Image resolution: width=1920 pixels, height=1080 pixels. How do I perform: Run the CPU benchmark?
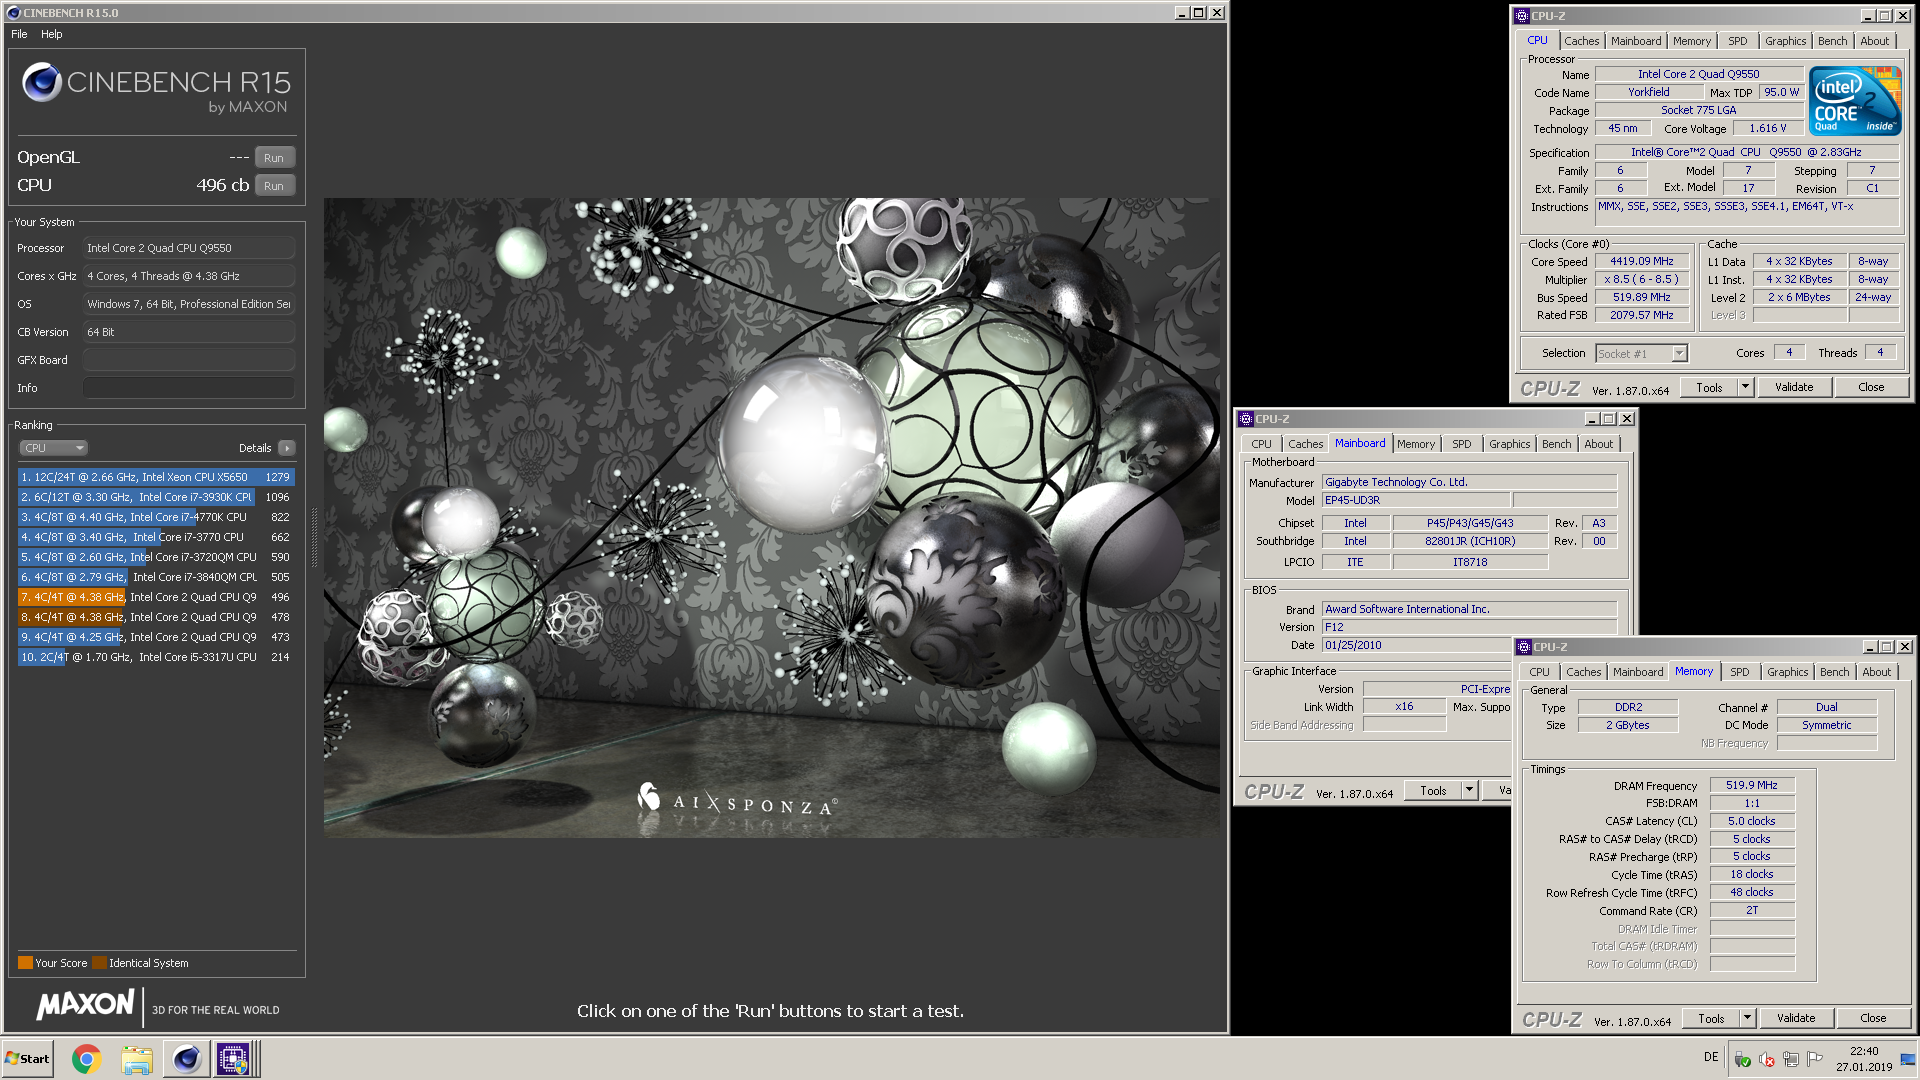coord(274,186)
